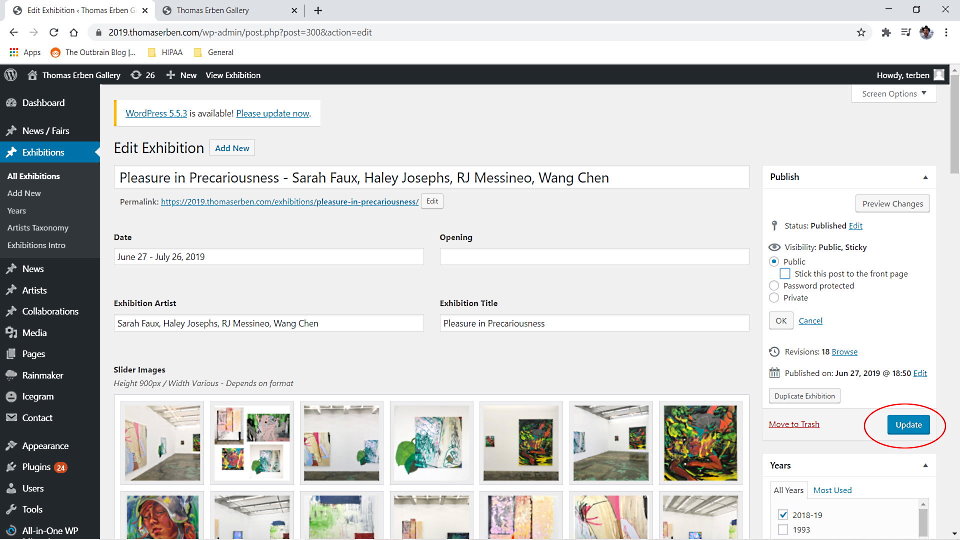Select the Private visibility radio button
960x540 pixels.
coord(774,298)
